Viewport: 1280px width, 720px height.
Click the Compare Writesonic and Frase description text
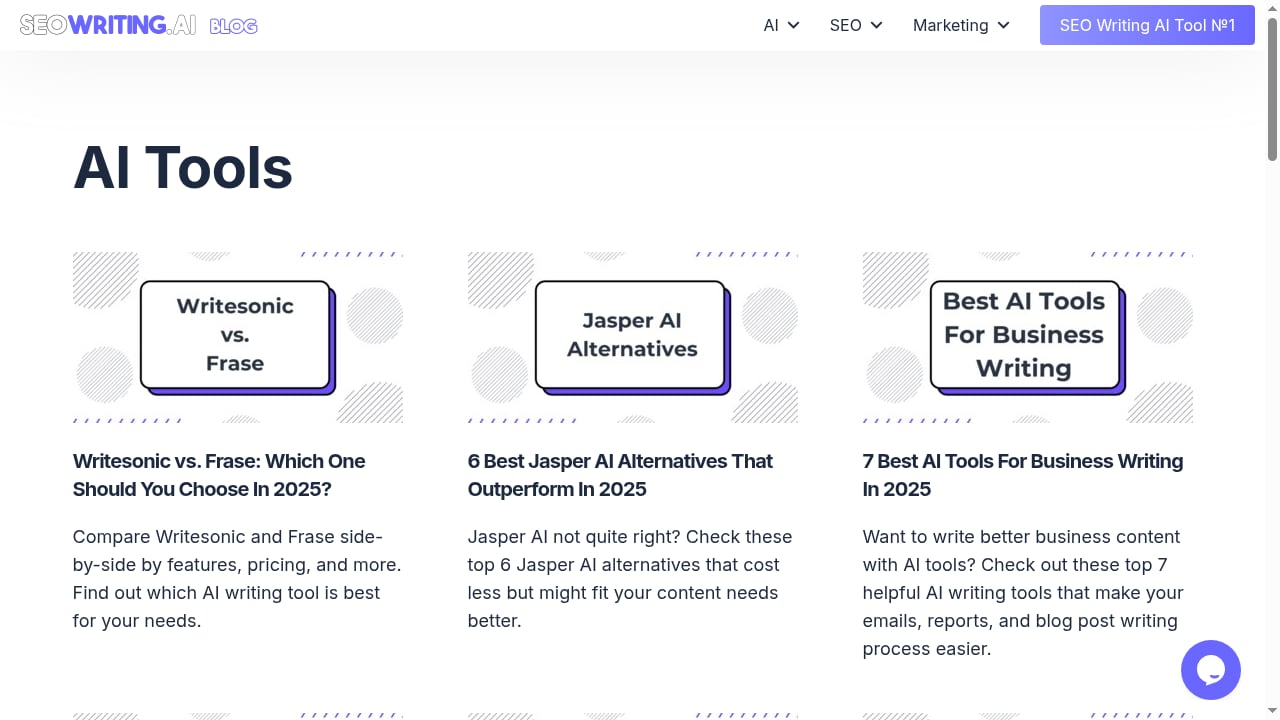[x=237, y=579]
